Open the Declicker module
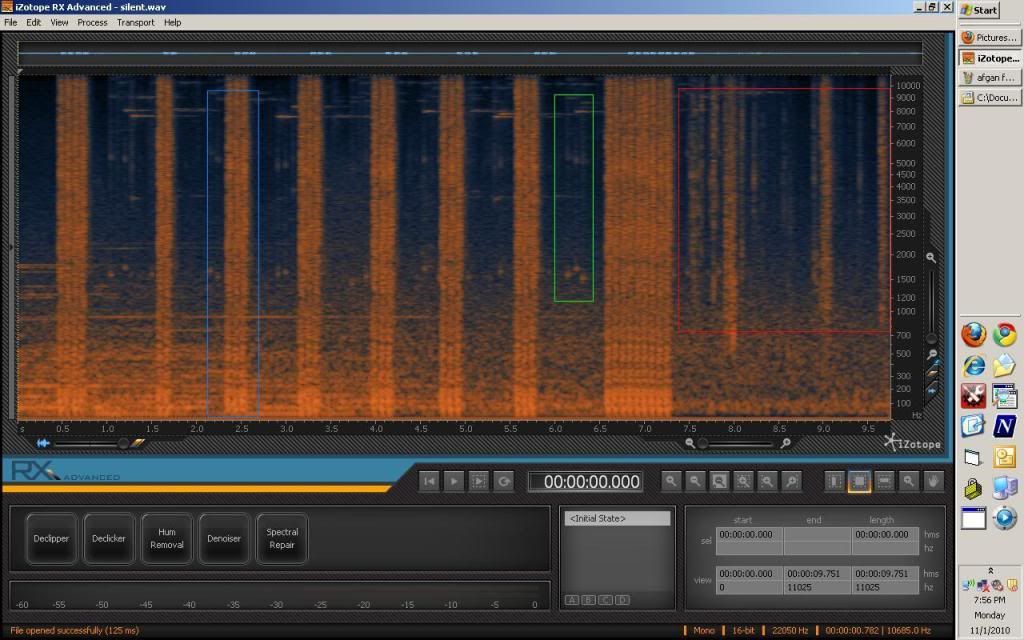Viewport: 1024px width, 640px height. tap(108, 539)
